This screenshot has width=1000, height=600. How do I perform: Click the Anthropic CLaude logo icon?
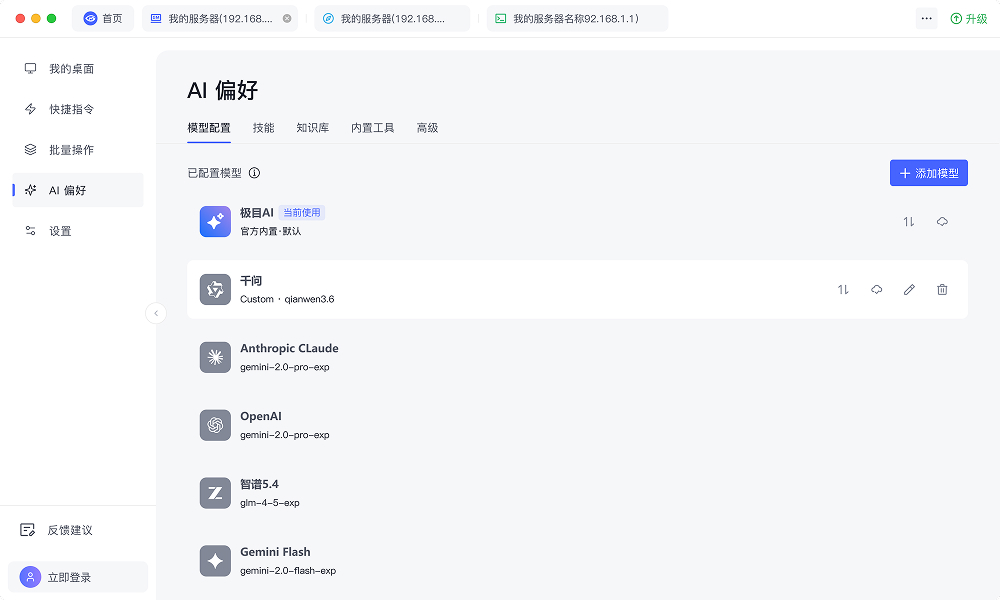coord(215,357)
